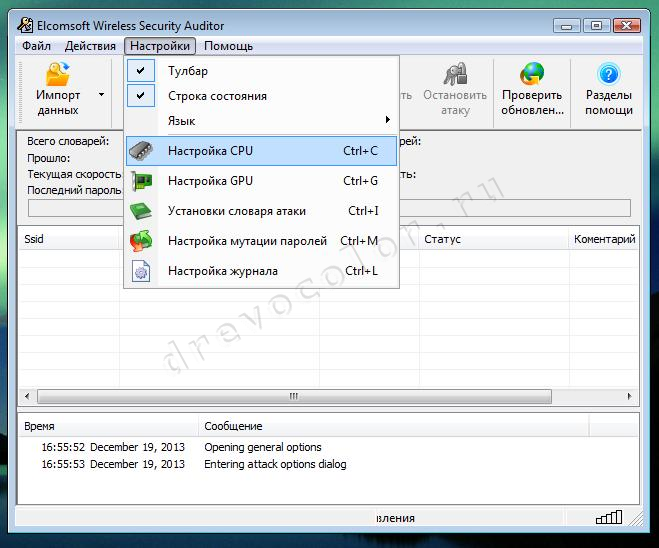Click the Stop attack keys icon
Image resolution: width=659 pixels, height=548 pixels.
point(455,75)
